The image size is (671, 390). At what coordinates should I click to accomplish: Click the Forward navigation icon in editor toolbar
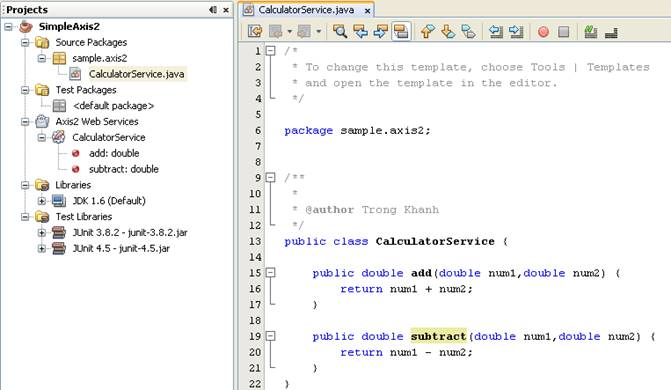pyautogui.click(x=304, y=32)
